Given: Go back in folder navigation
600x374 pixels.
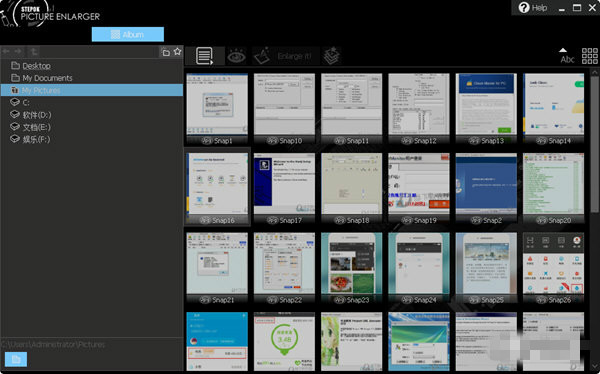Looking at the screenshot, I should click(6, 51).
